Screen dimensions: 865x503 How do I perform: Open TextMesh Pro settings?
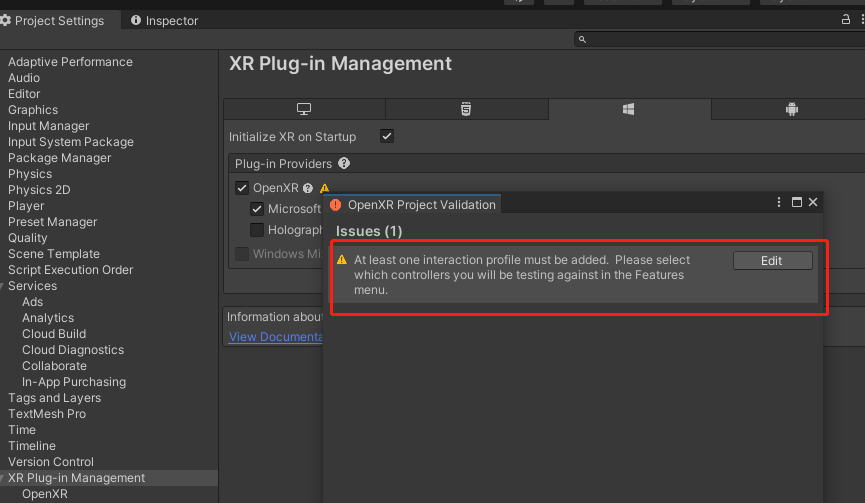(47, 414)
